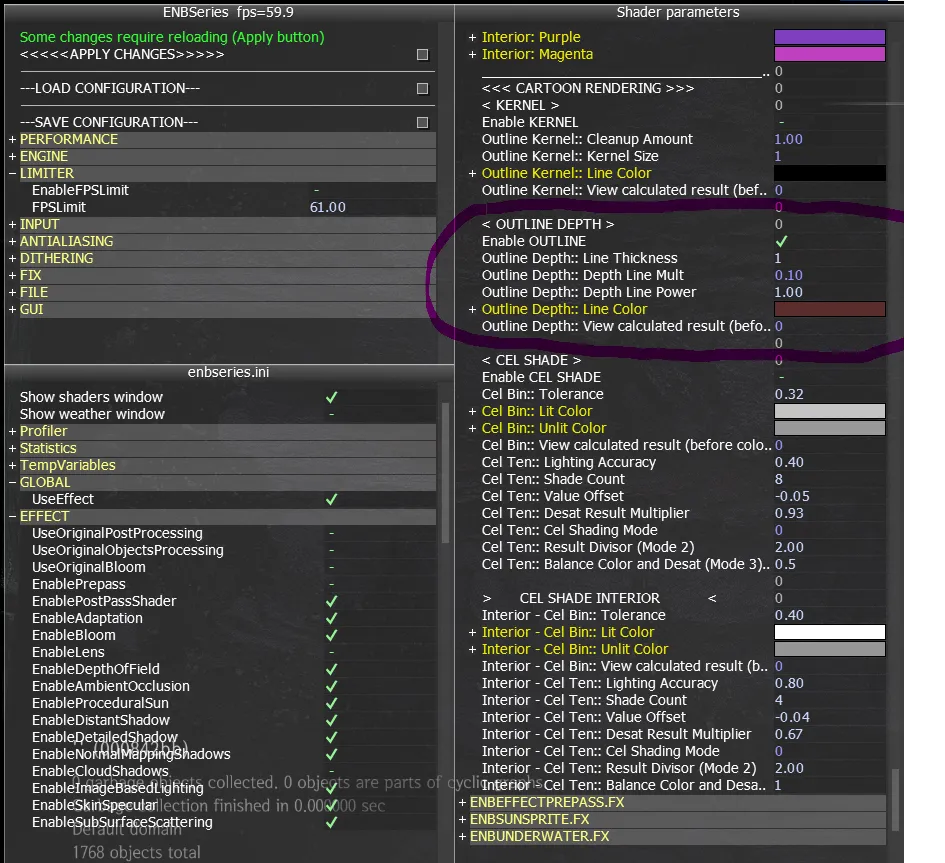
Task: Toggle the UseEffect checkmark
Action: [x=331, y=499]
